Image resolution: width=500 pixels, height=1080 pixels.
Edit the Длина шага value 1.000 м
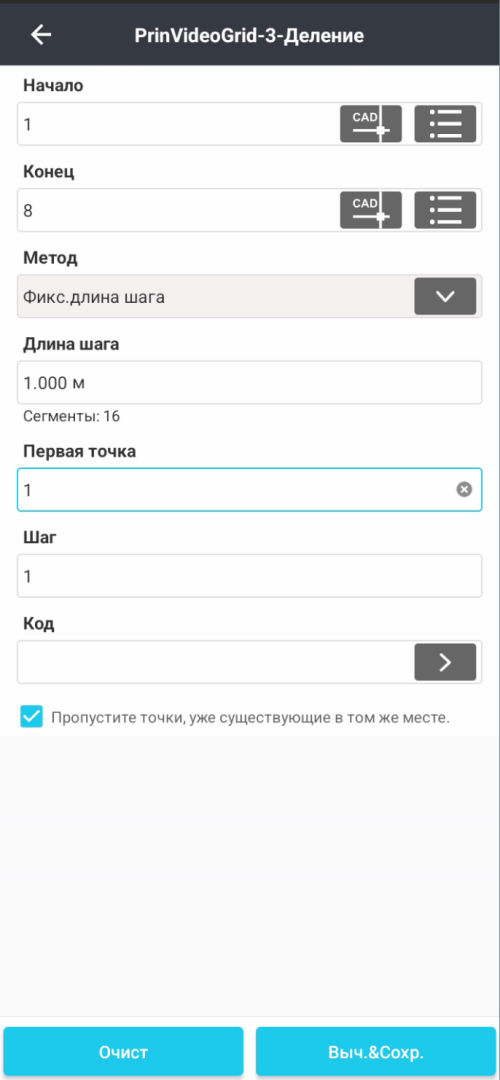click(x=249, y=382)
